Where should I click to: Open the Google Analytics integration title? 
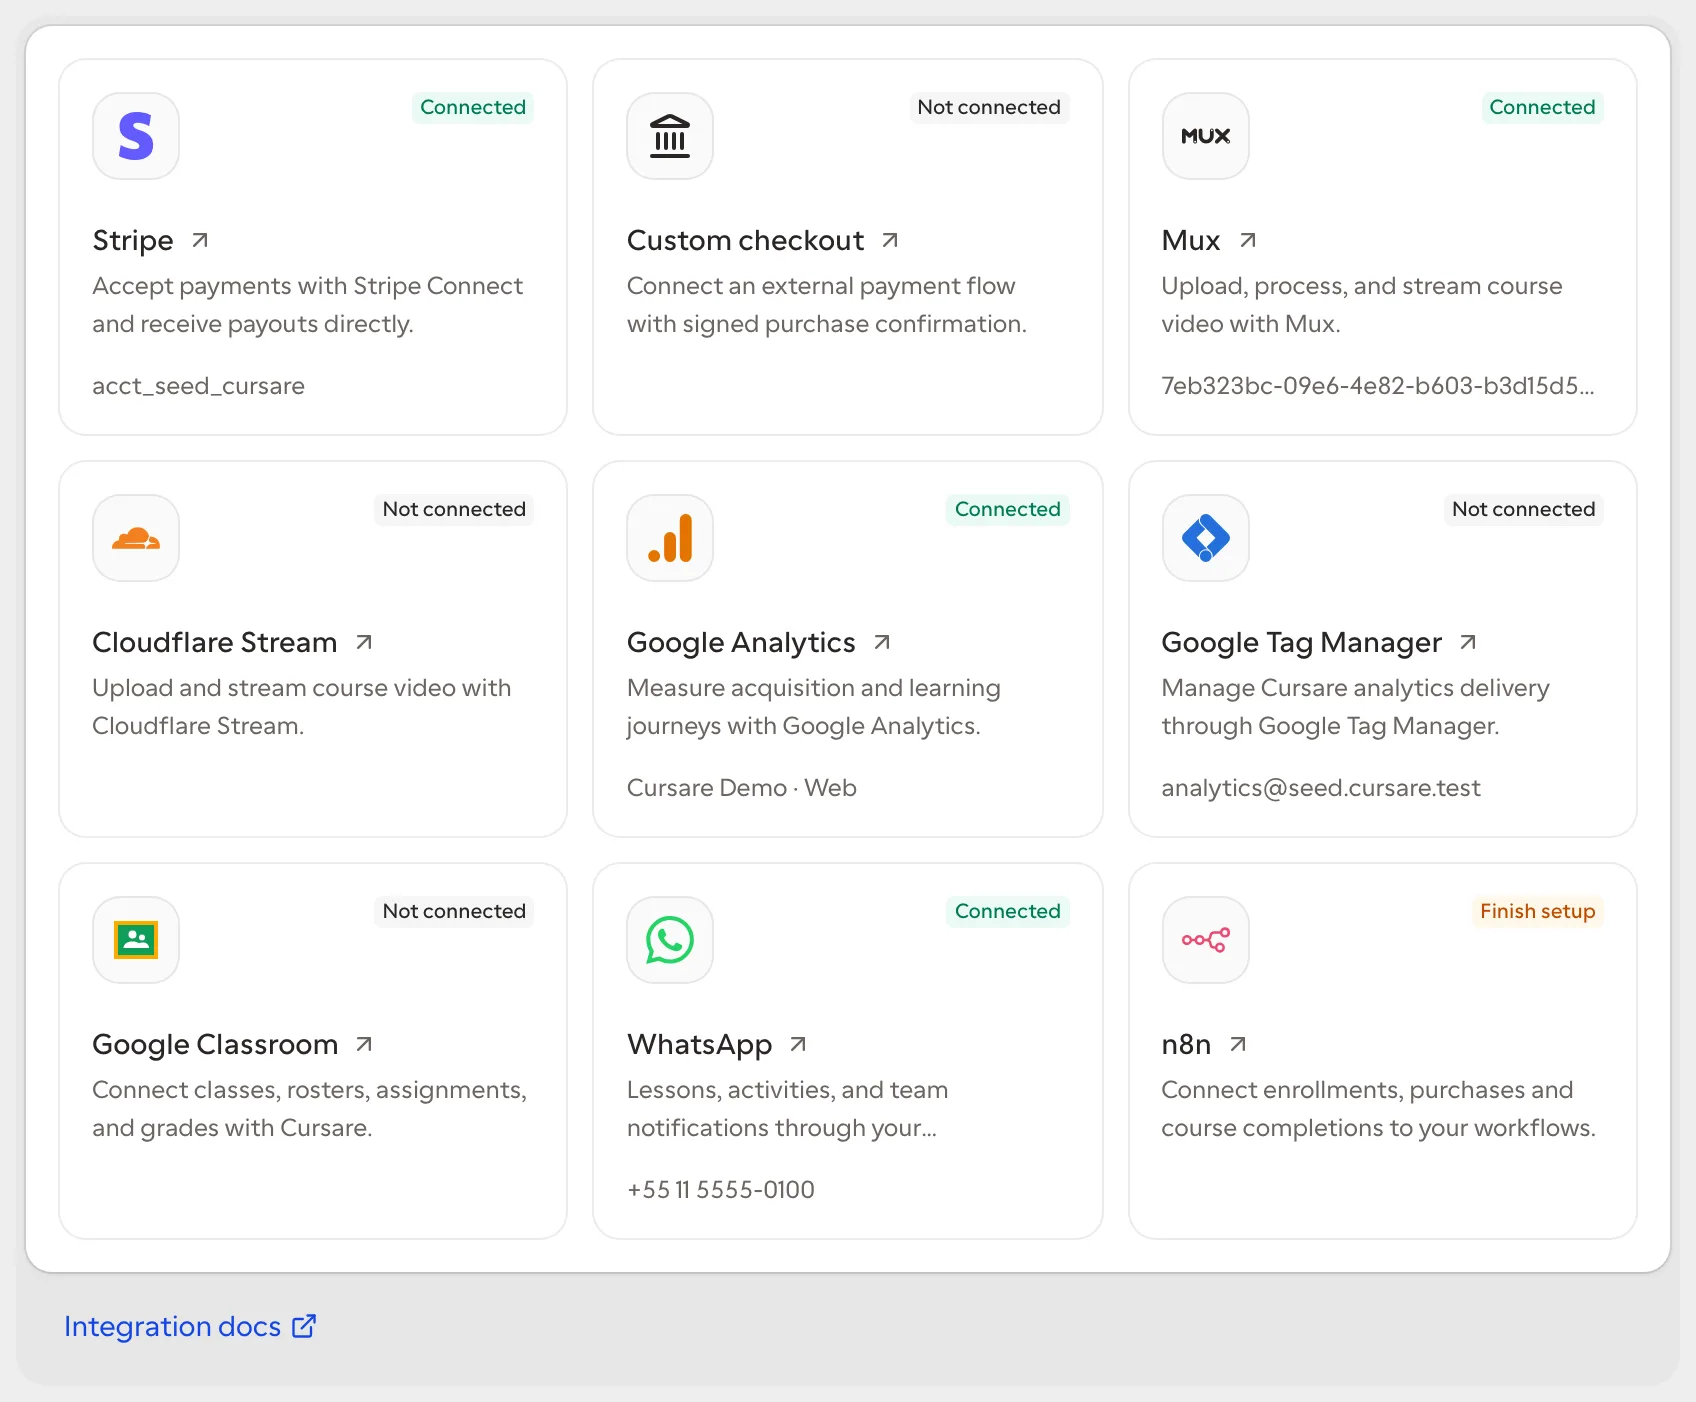(x=741, y=643)
